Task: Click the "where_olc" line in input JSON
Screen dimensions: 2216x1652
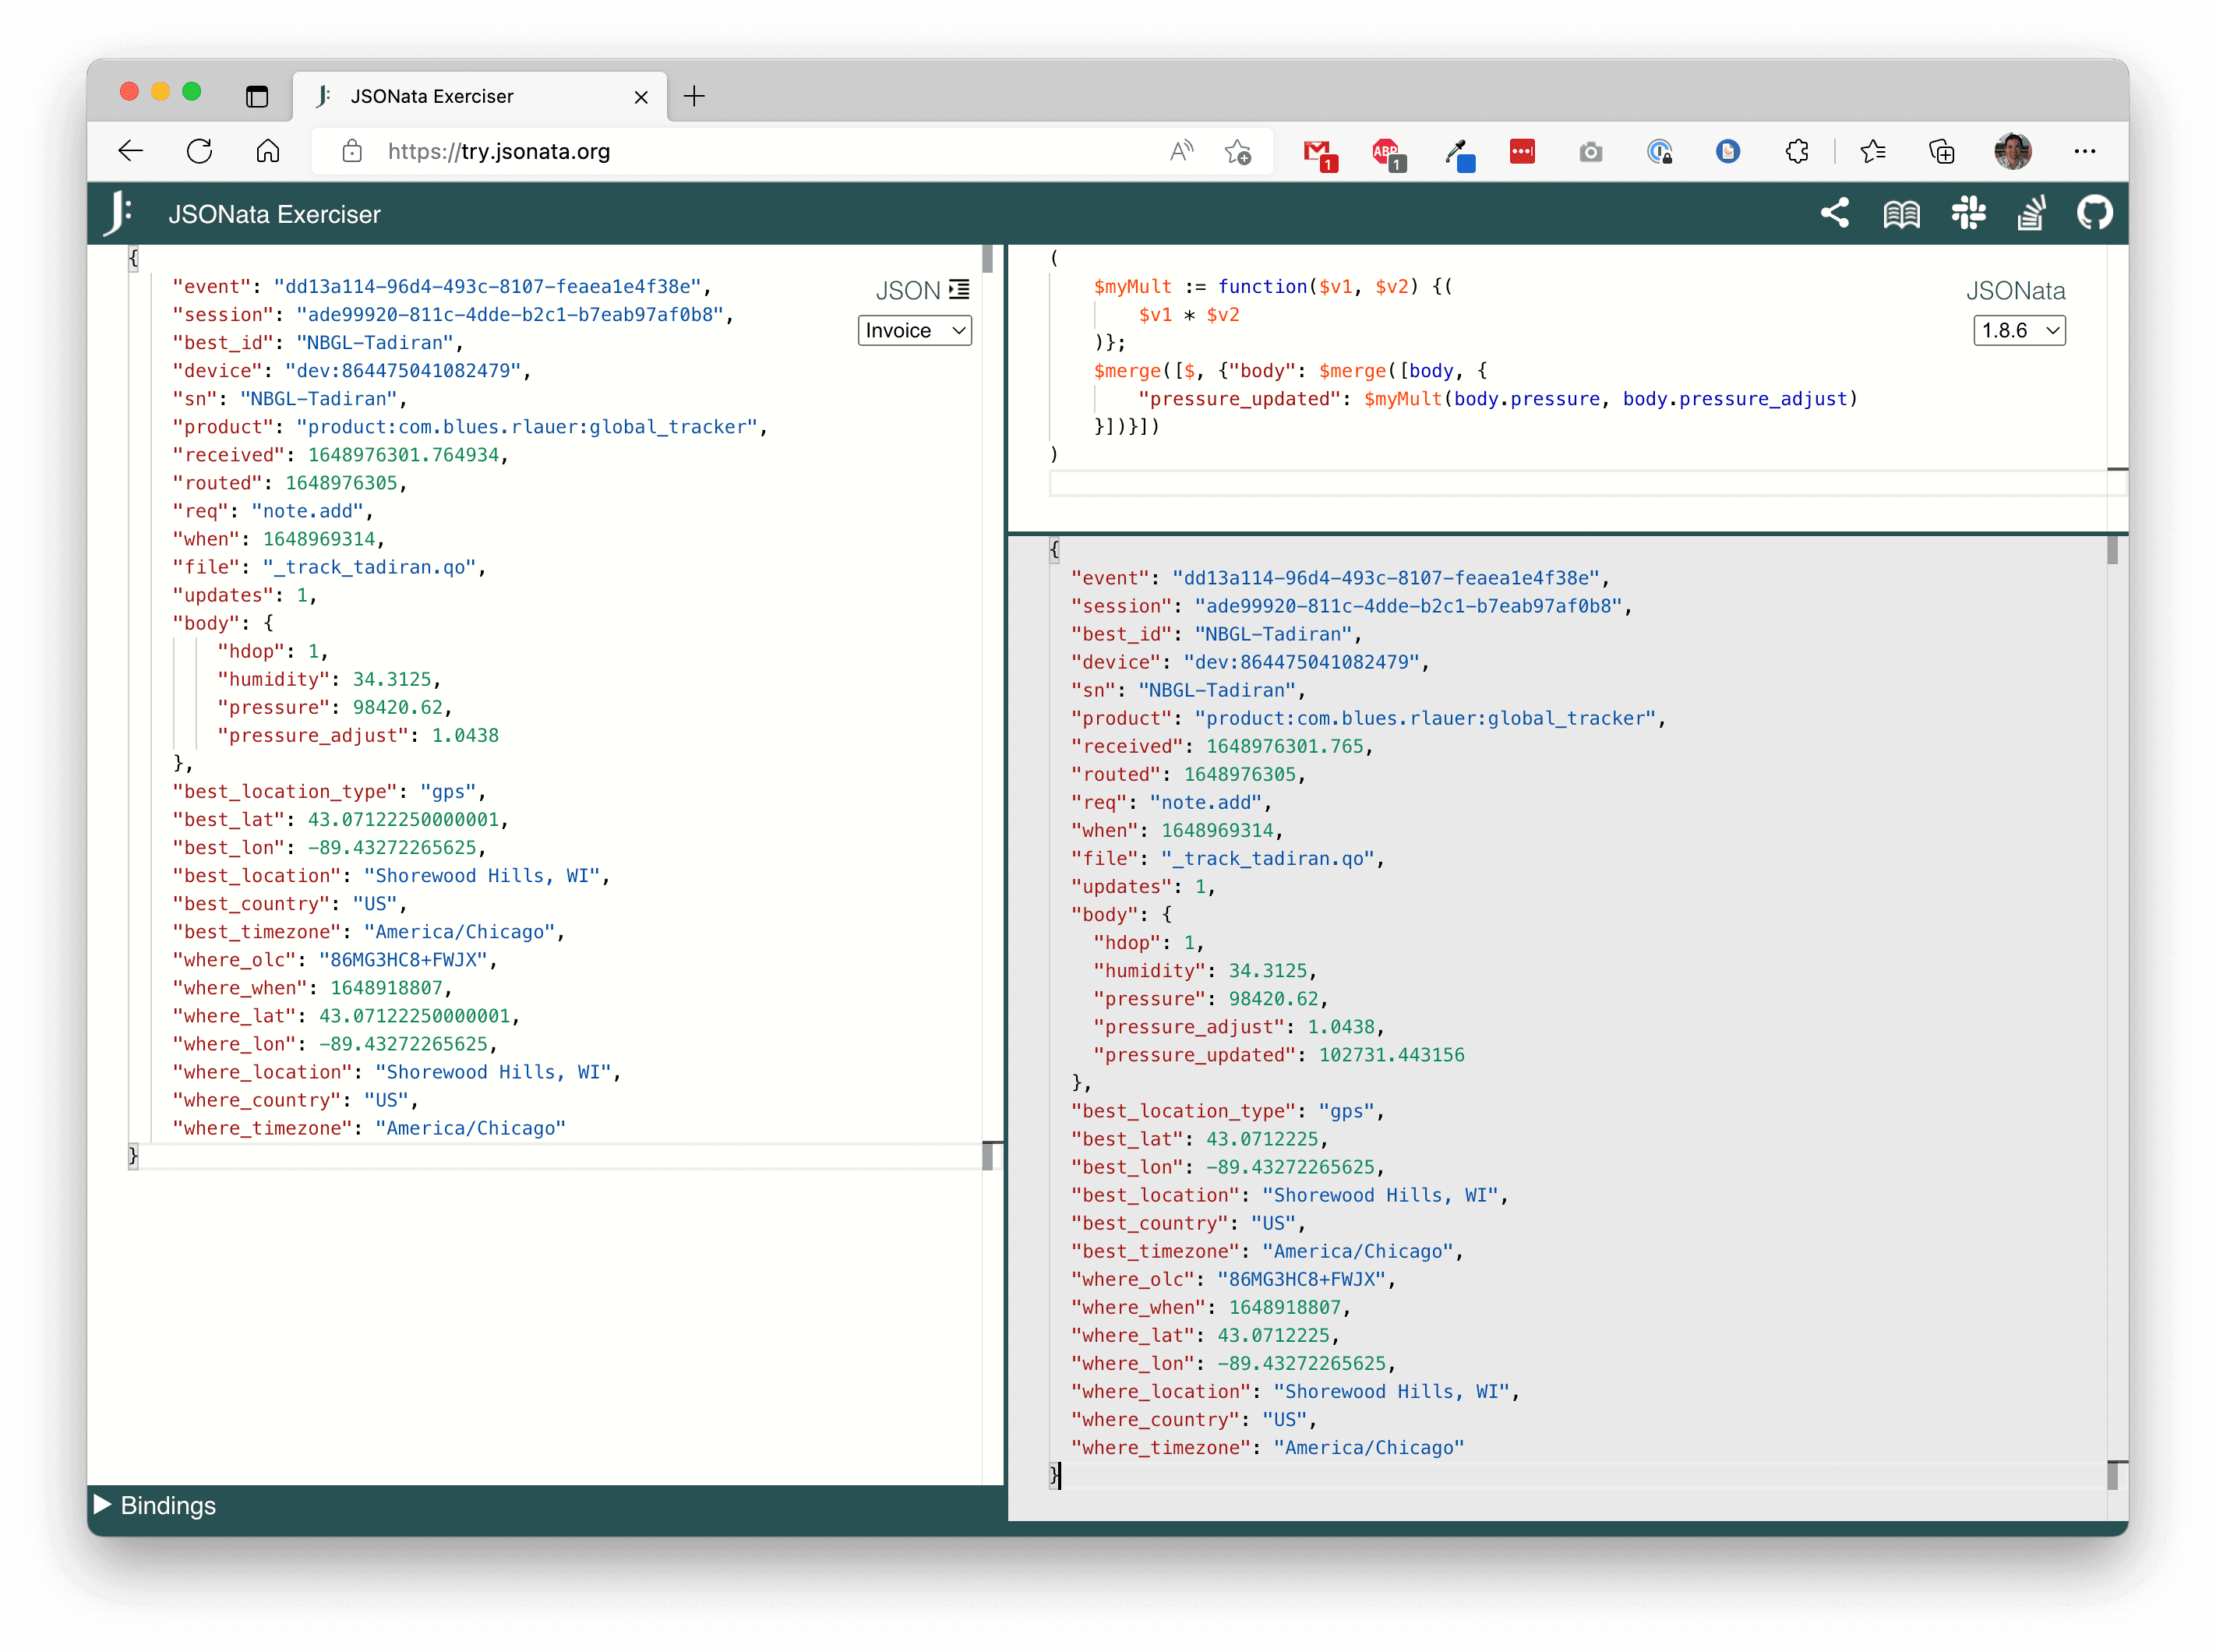Action: click(x=334, y=959)
